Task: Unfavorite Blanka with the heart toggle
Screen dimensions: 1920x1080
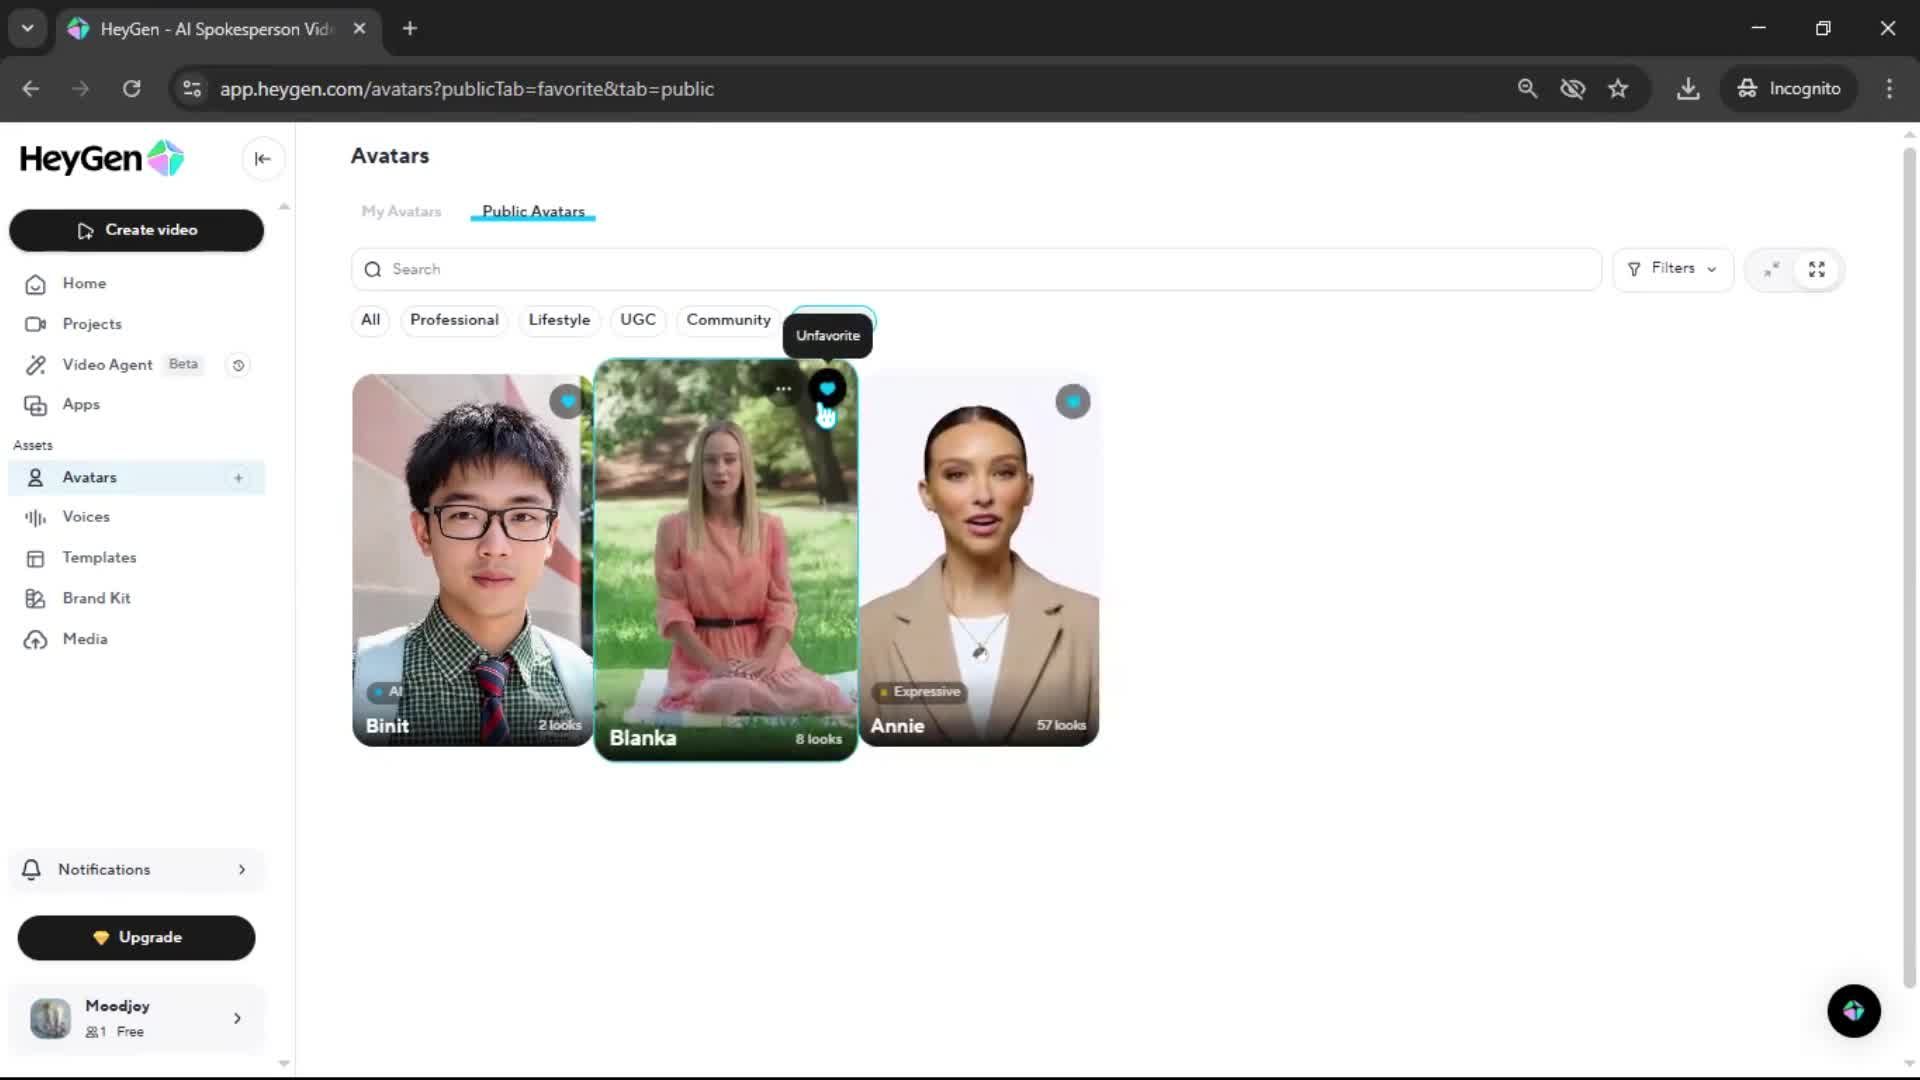Action: click(x=827, y=389)
